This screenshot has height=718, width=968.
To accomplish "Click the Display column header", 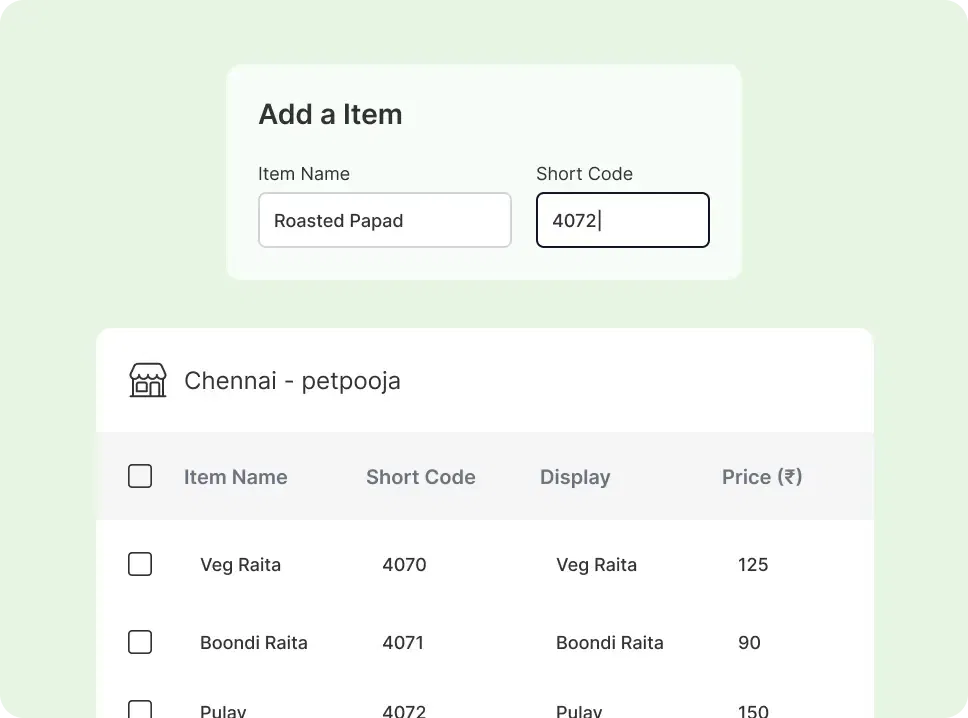I will 575,477.
